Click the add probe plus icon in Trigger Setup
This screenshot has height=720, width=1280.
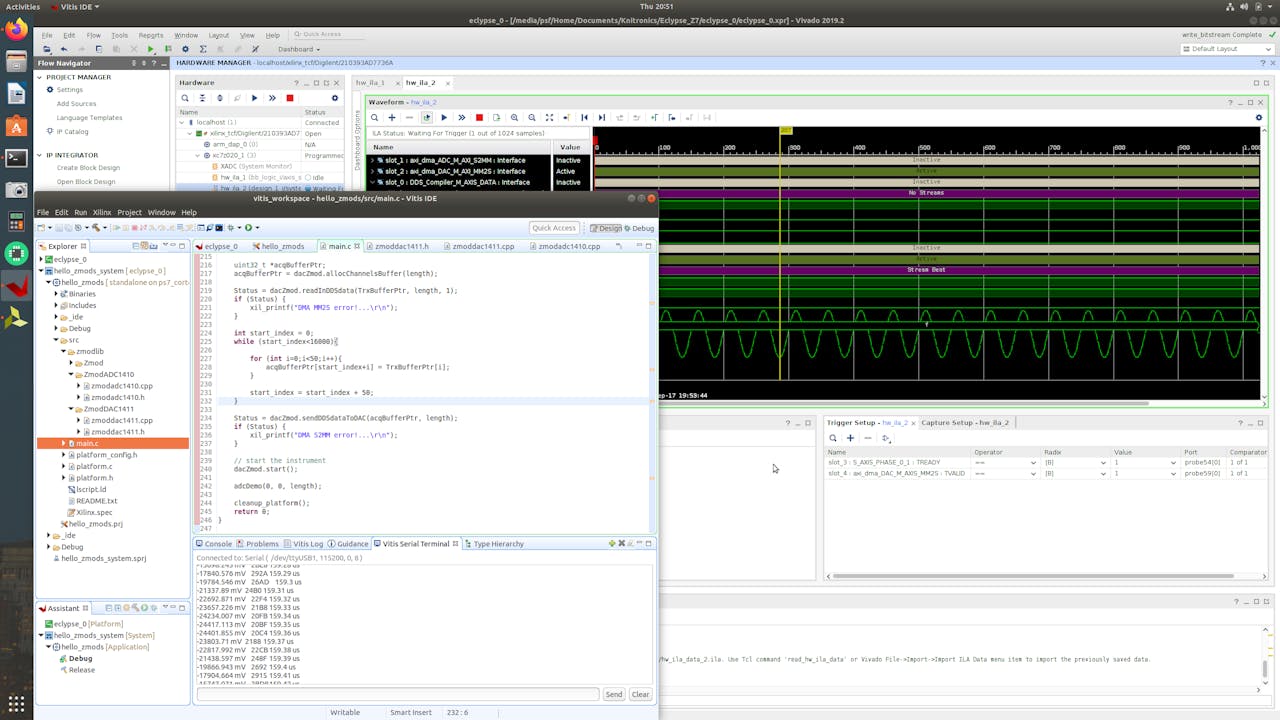pyautogui.click(x=850, y=438)
